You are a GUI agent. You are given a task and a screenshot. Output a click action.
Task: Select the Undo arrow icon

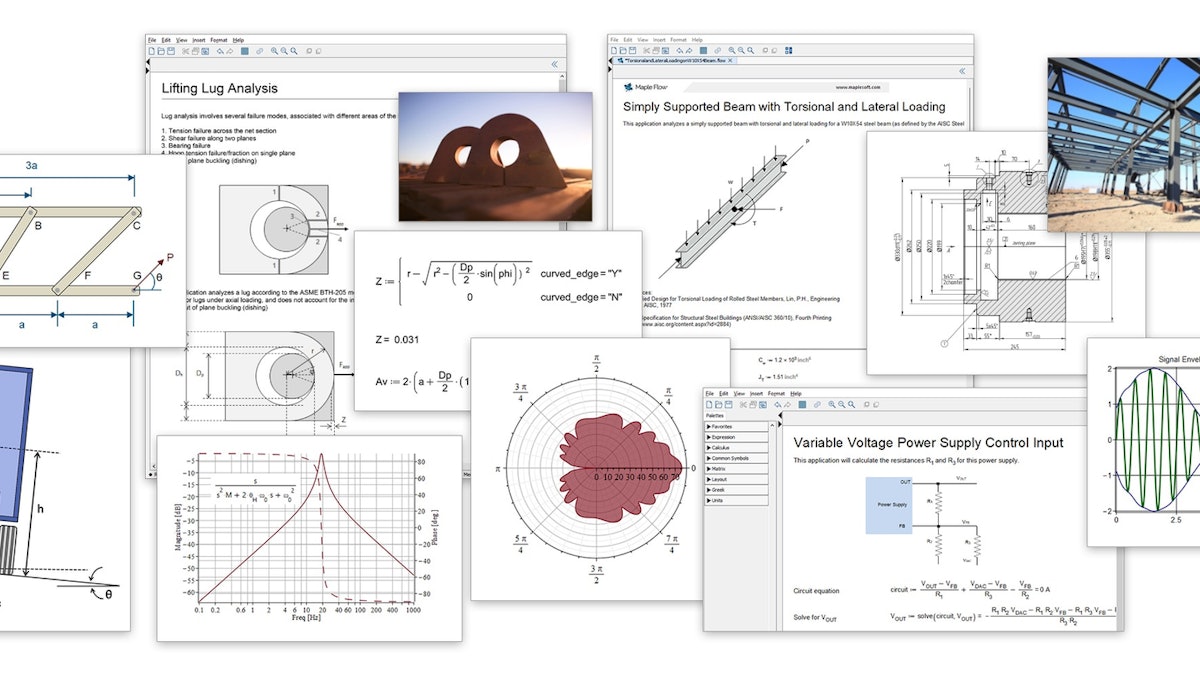[679, 50]
